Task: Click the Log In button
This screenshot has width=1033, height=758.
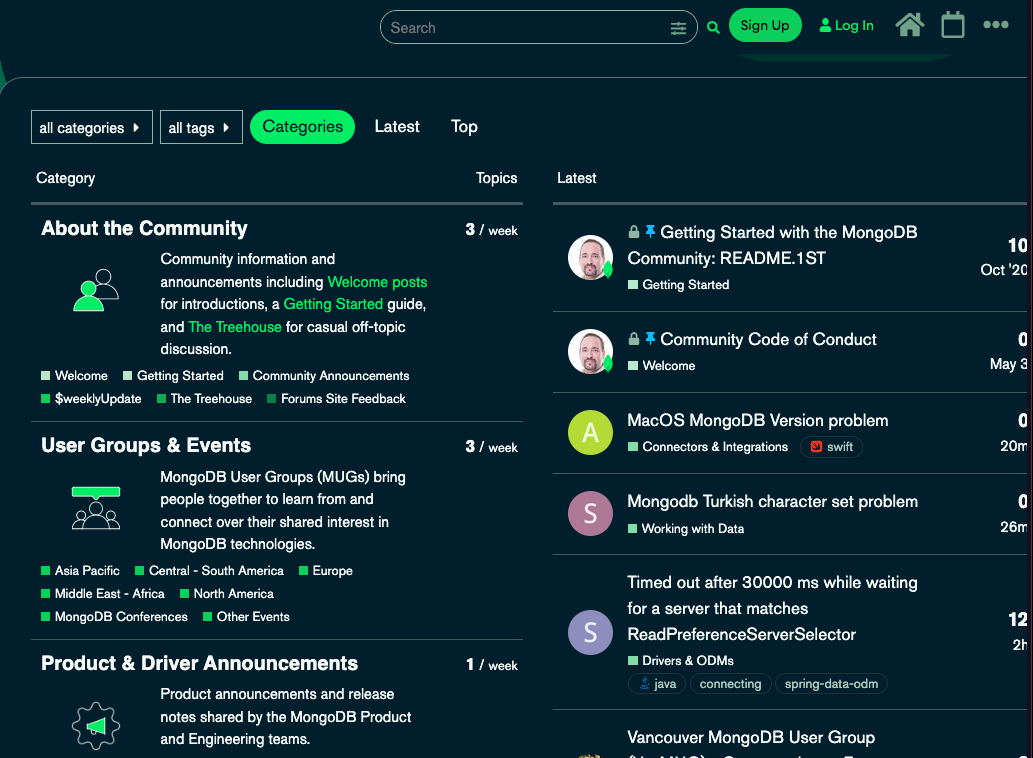Action: (x=847, y=26)
